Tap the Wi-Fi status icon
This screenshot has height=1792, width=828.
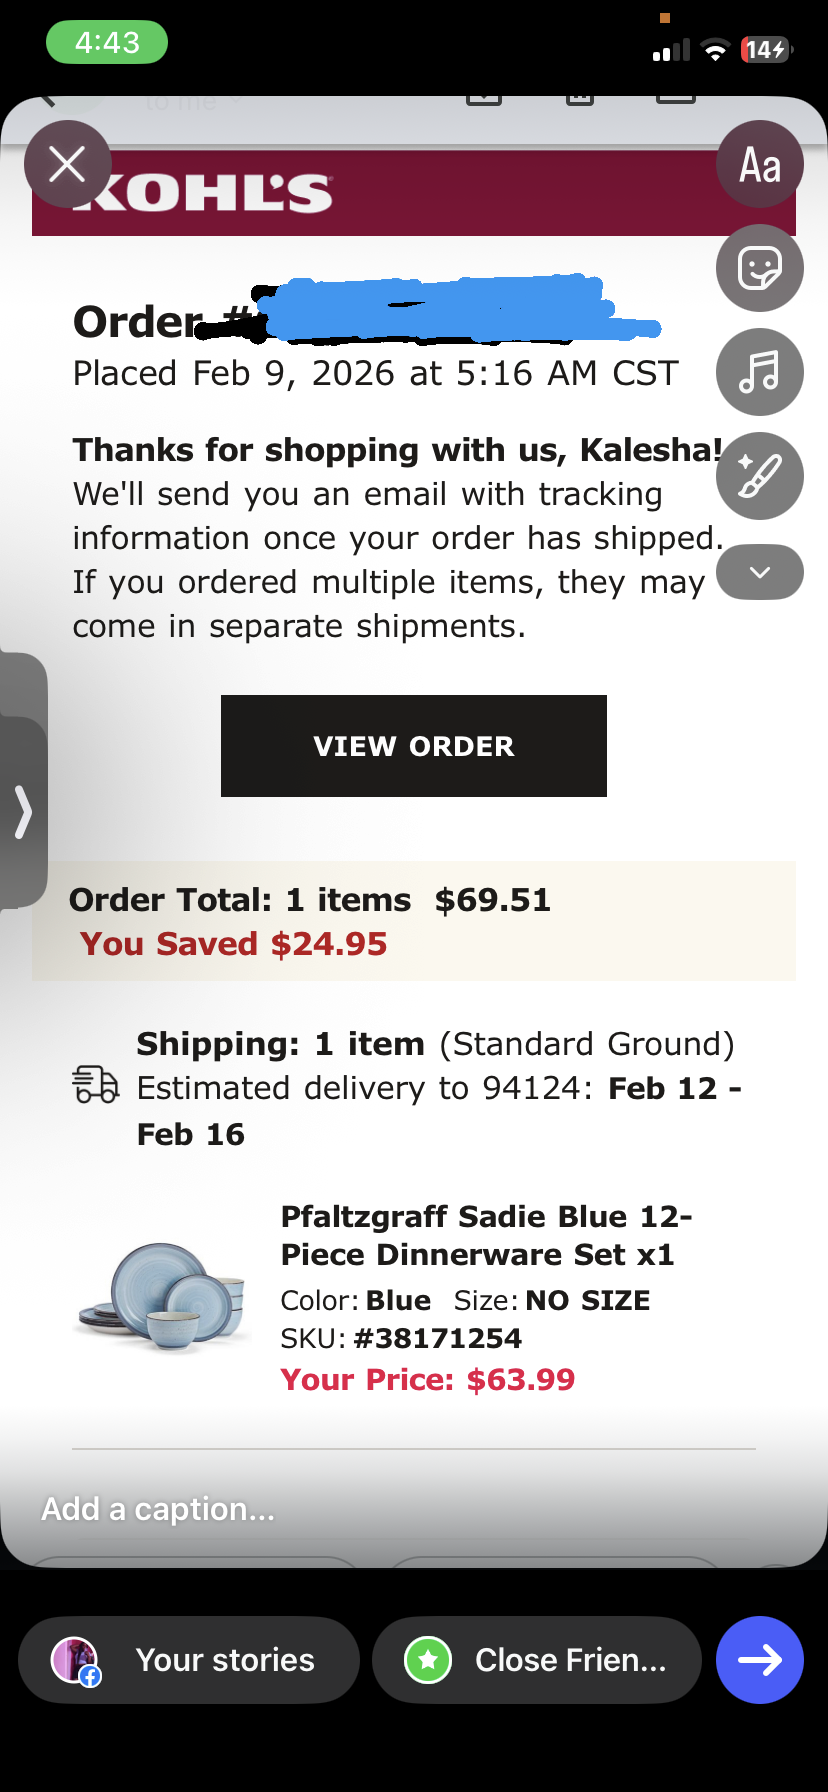click(x=715, y=50)
